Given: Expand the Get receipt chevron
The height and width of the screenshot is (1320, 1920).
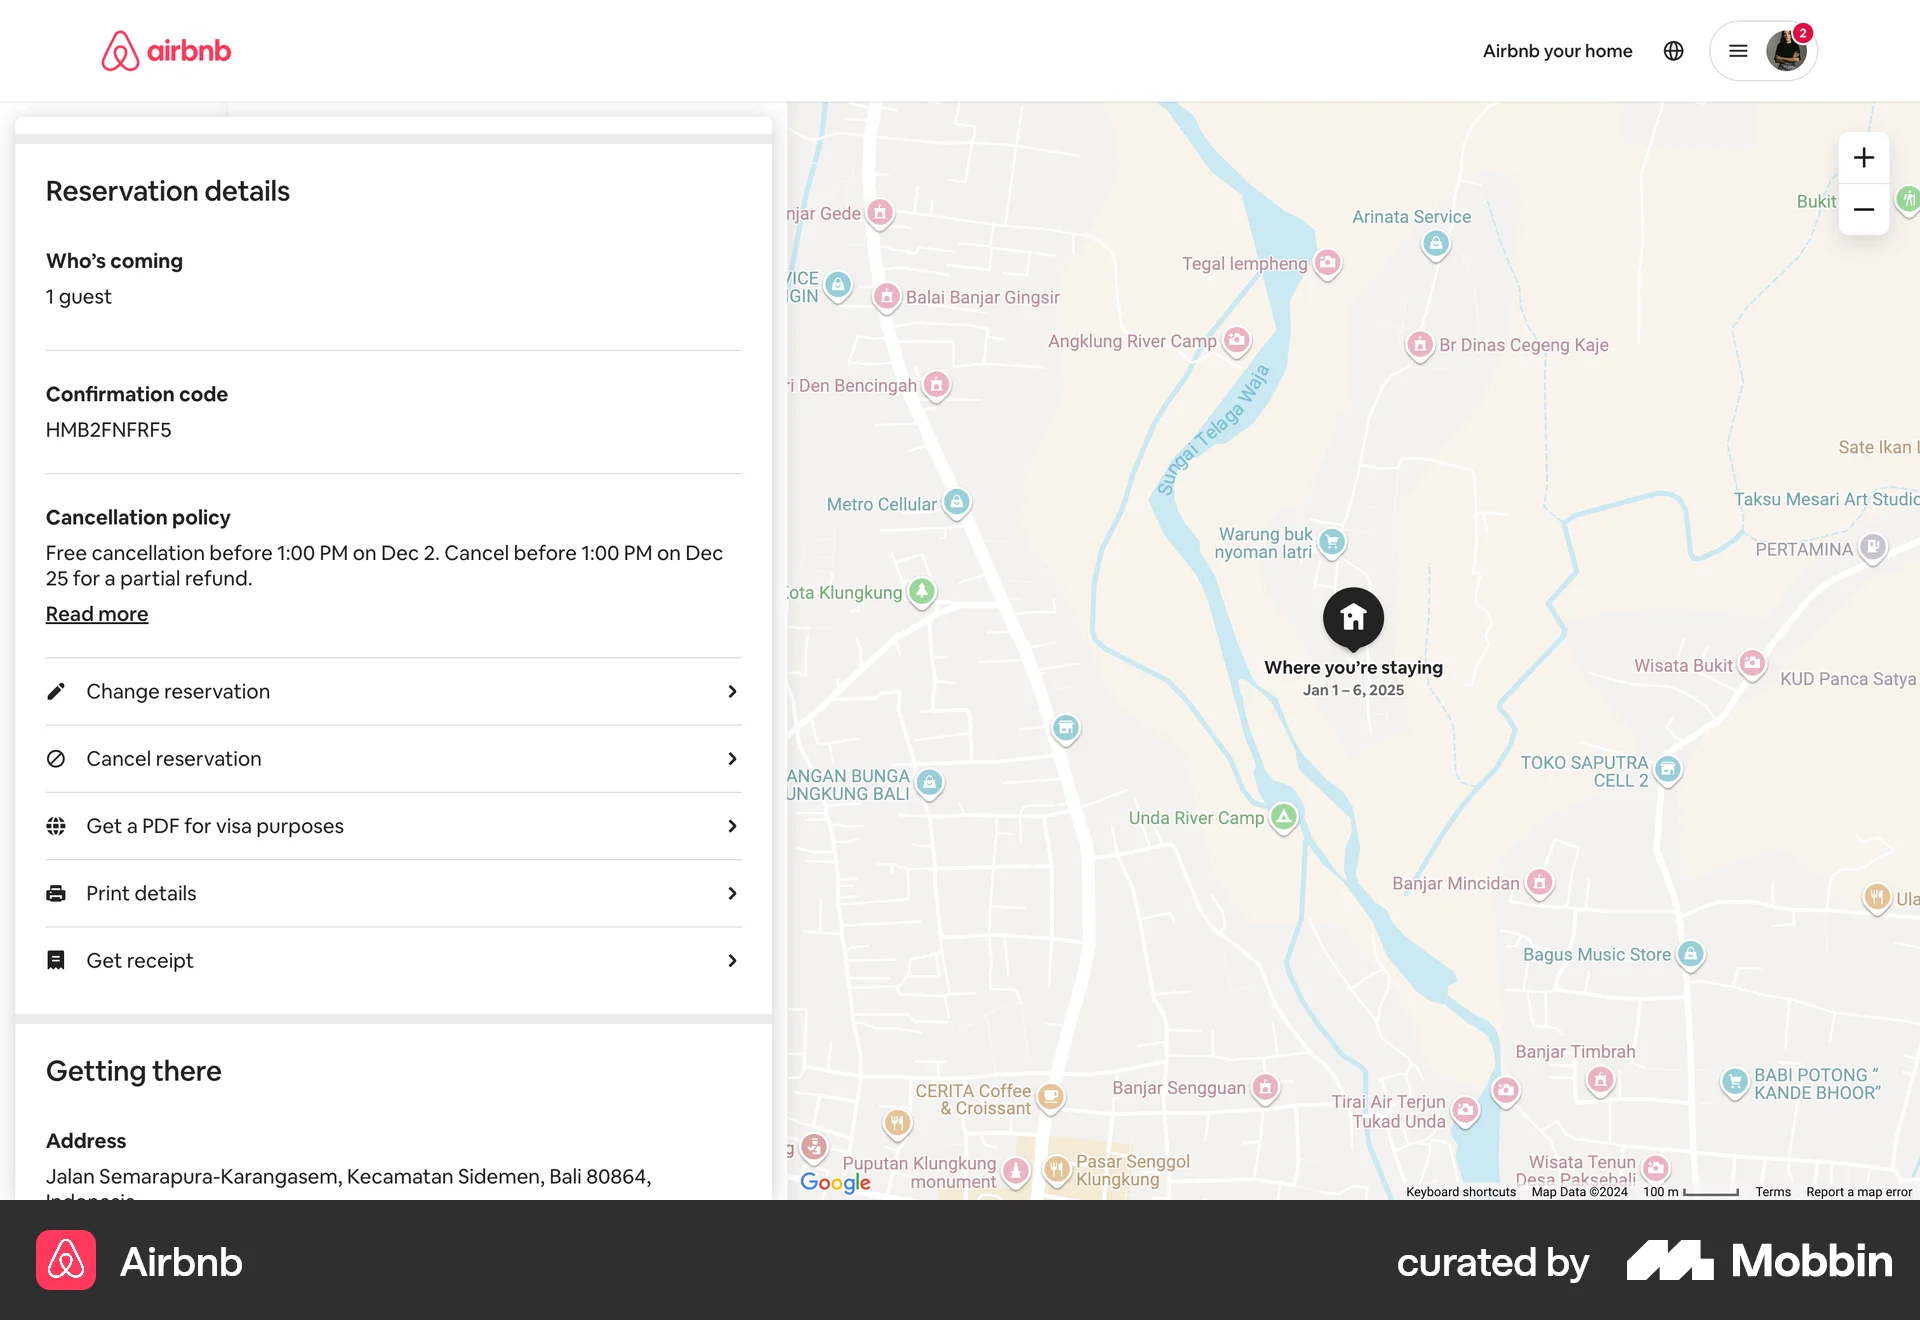Looking at the screenshot, I should click(x=733, y=960).
